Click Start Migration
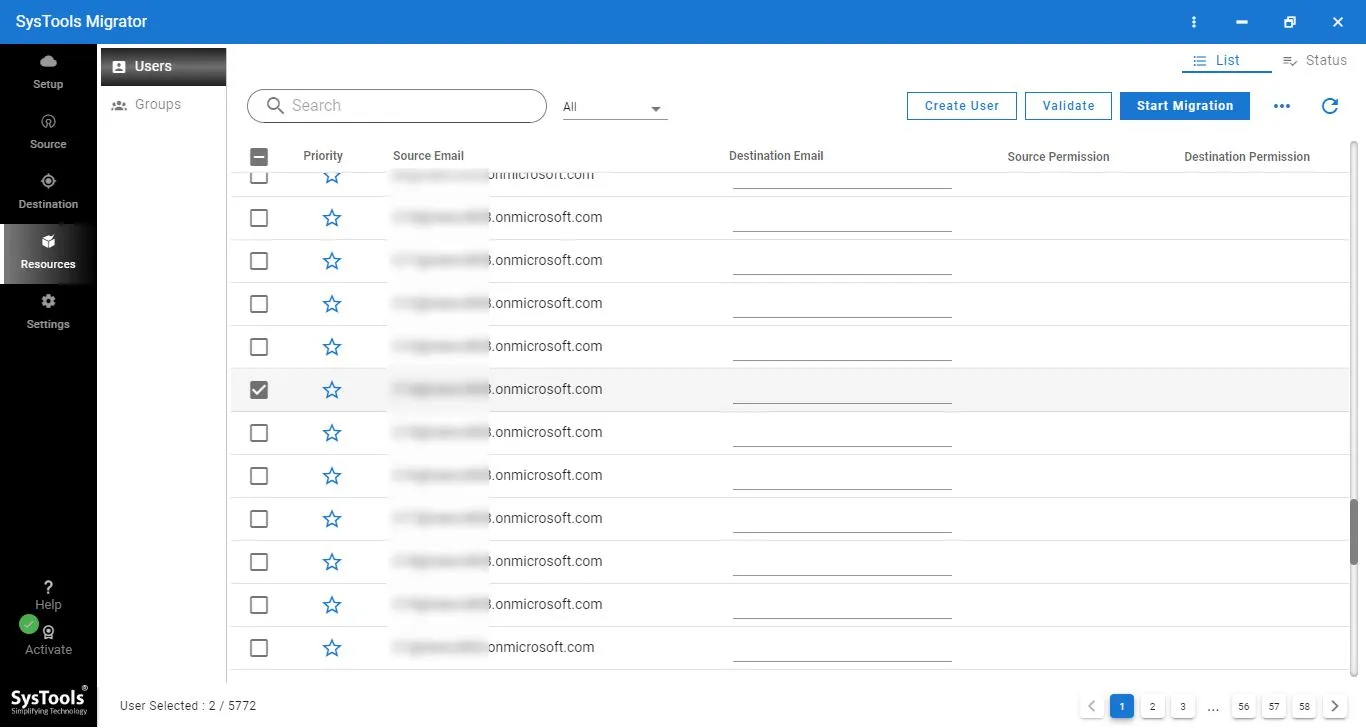 coord(1185,106)
